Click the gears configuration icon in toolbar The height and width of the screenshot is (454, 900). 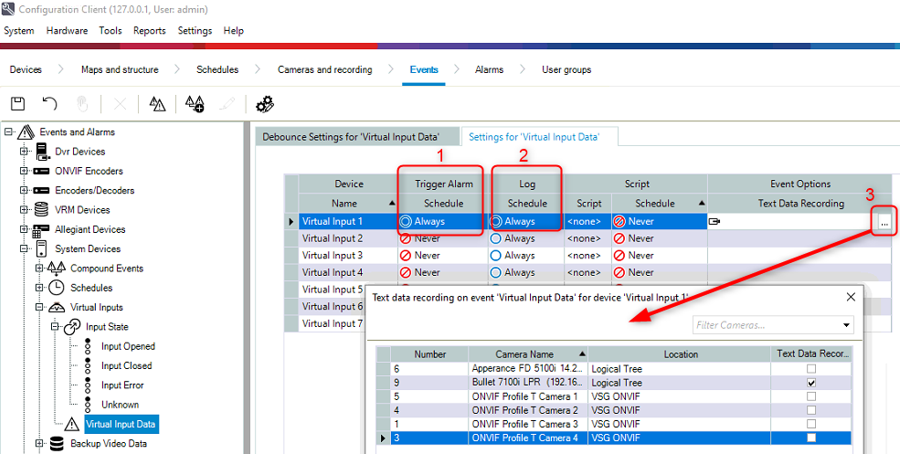tap(265, 104)
